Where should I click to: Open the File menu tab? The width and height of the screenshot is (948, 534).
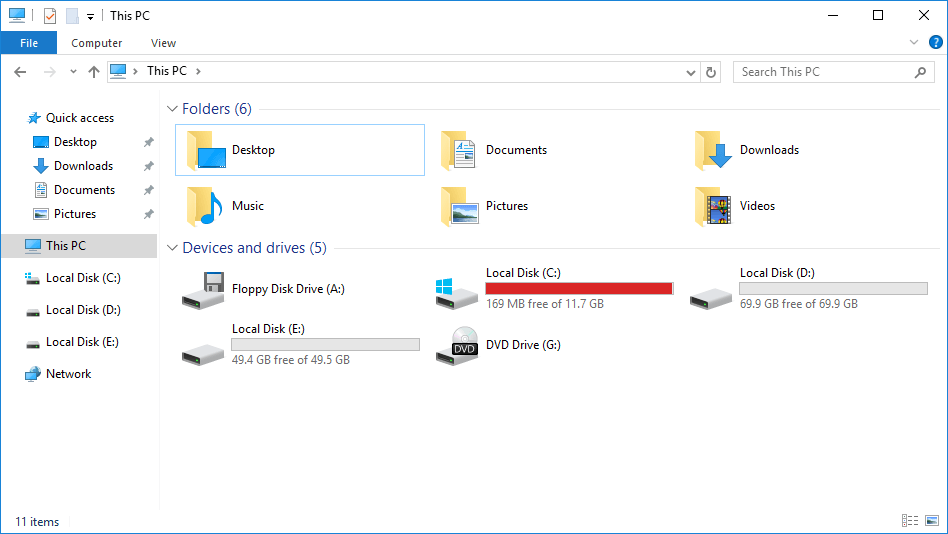click(29, 43)
